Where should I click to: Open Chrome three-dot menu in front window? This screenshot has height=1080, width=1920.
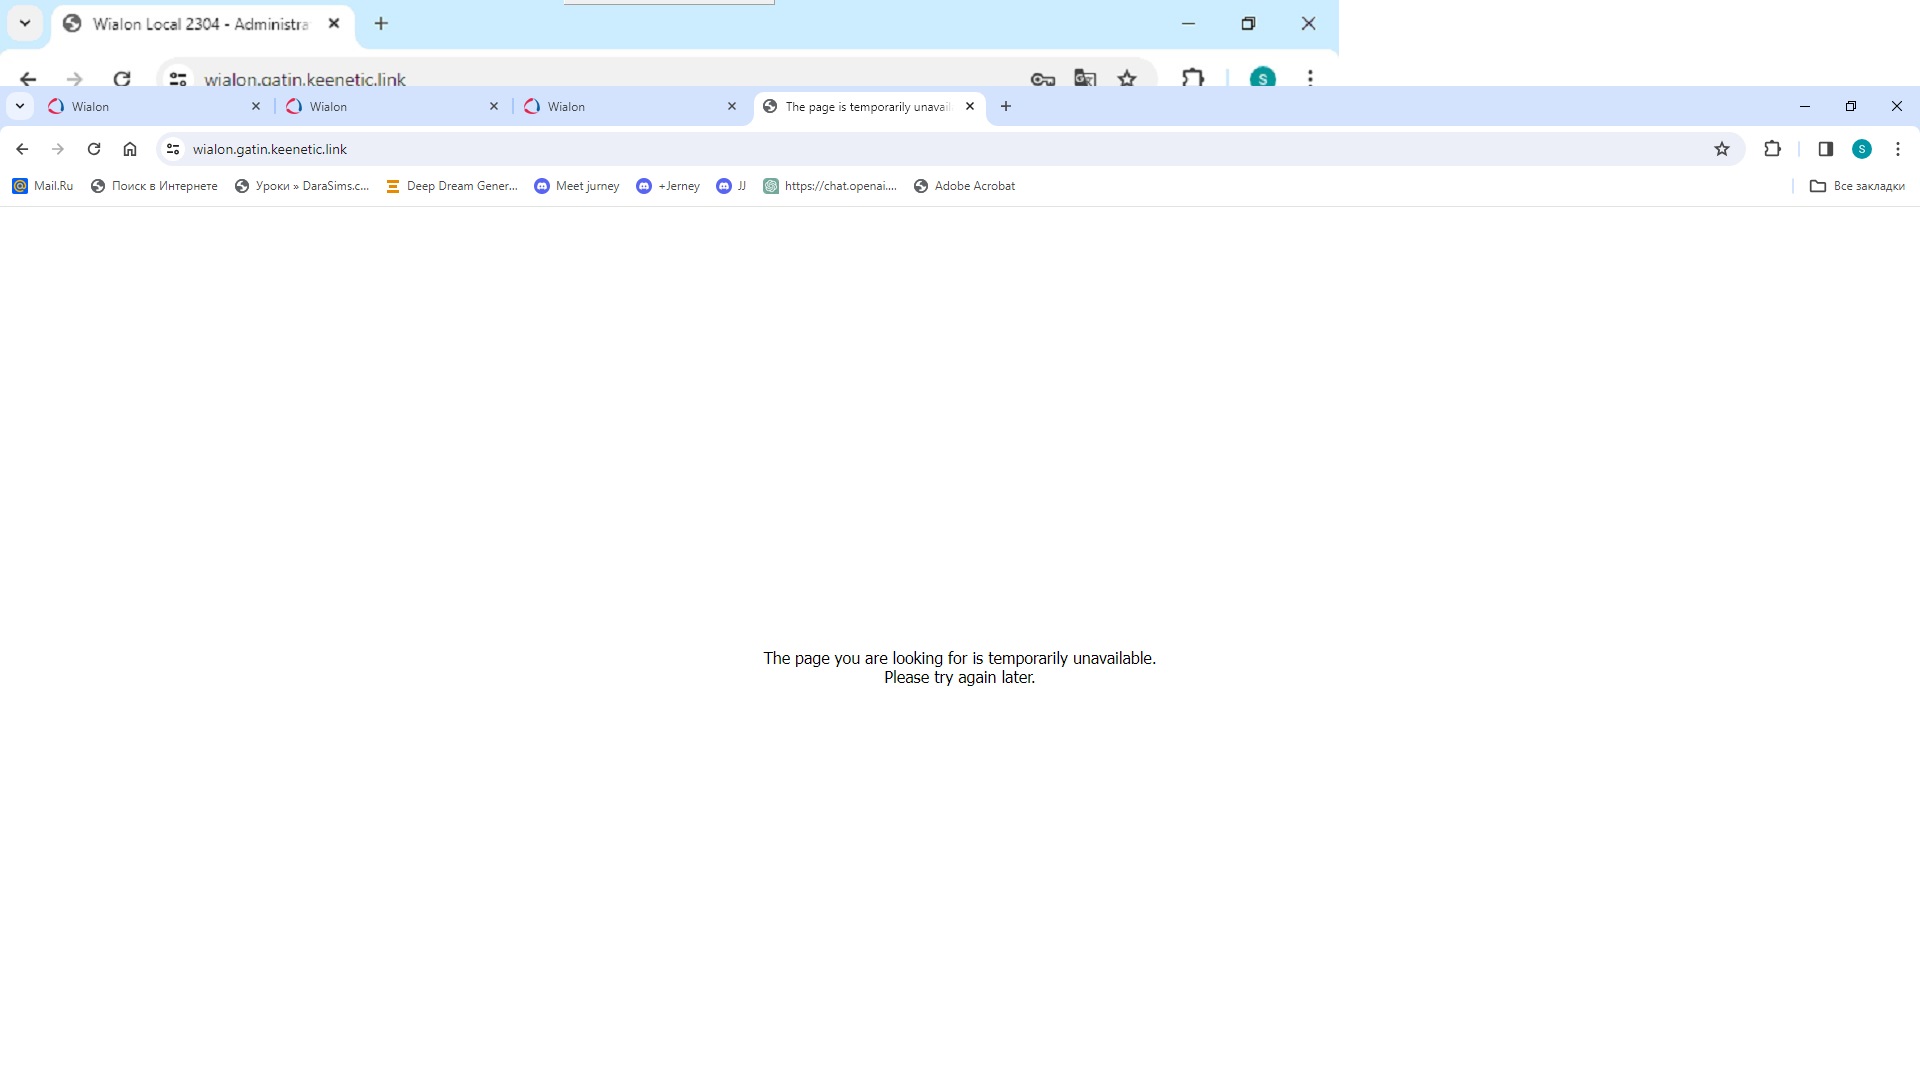tap(1897, 149)
